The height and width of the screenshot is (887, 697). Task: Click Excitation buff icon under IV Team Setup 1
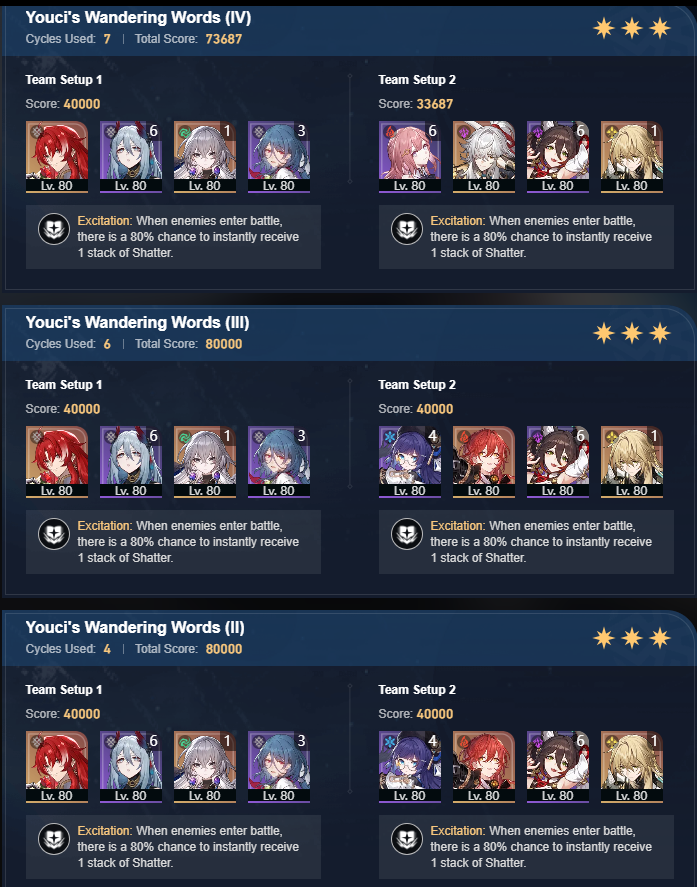point(54,230)
